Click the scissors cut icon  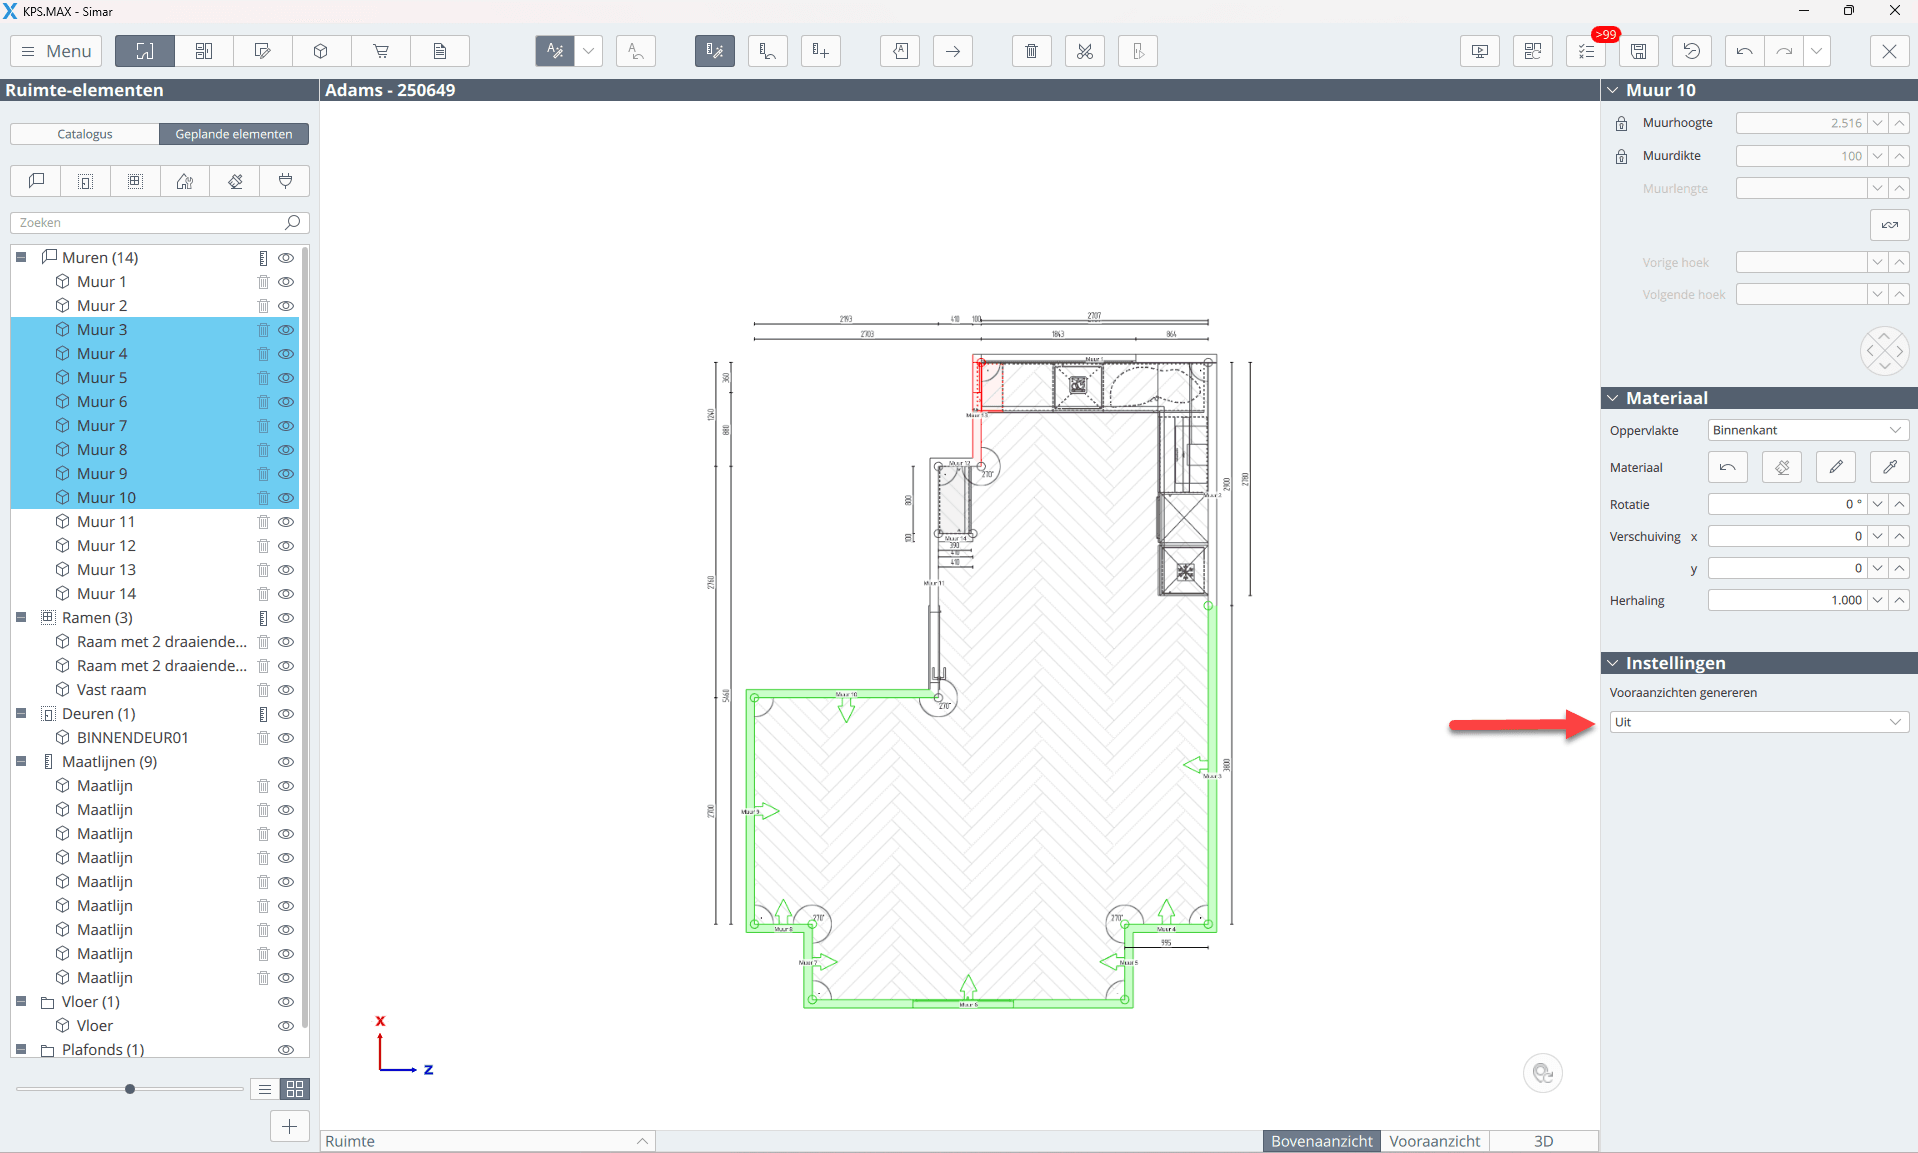click(x=1084, y=51)
